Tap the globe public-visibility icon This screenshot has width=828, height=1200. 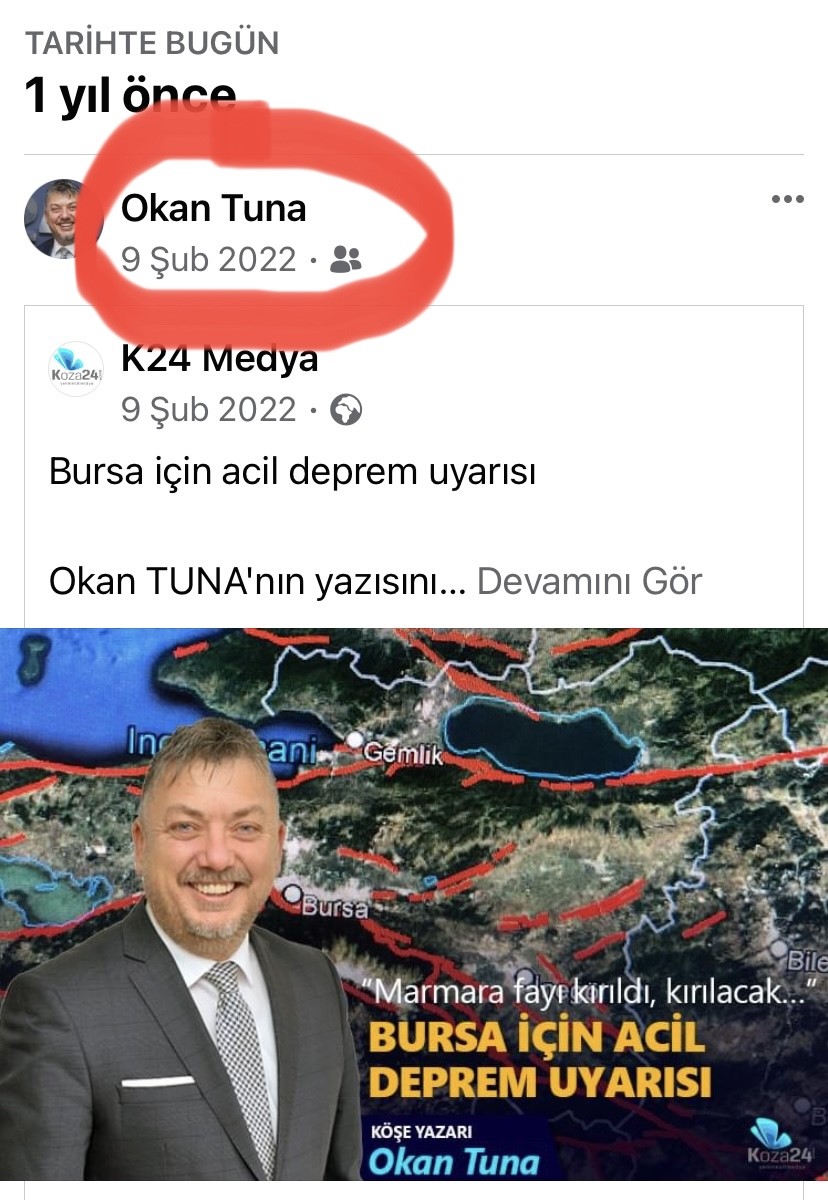pos(346,410)
